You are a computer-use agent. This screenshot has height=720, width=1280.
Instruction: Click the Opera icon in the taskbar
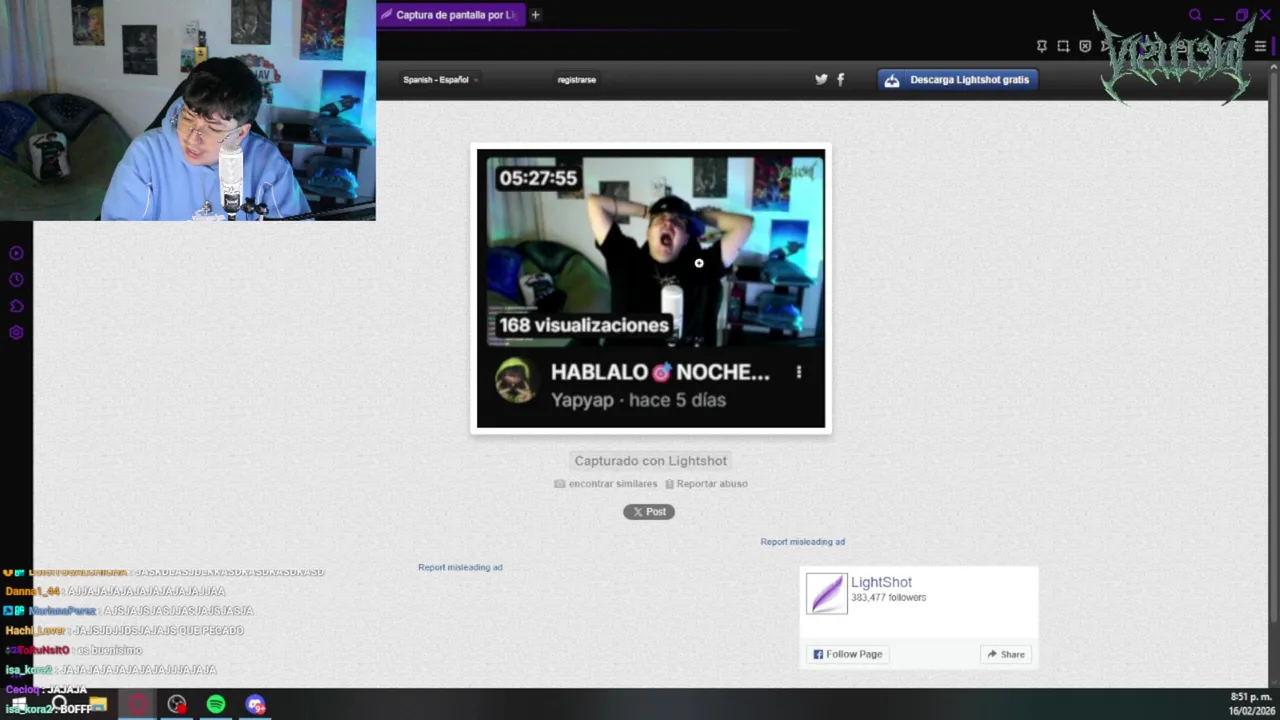point(137,705)
